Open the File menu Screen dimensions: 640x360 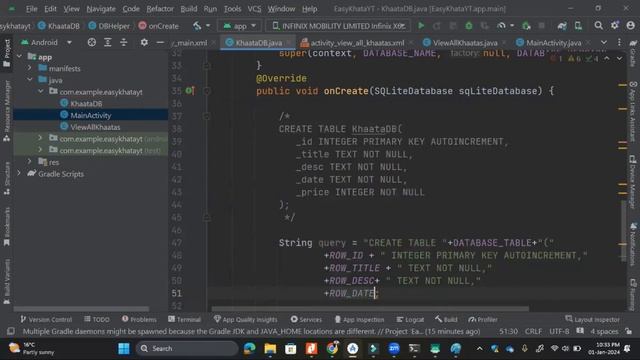point(31,9)
